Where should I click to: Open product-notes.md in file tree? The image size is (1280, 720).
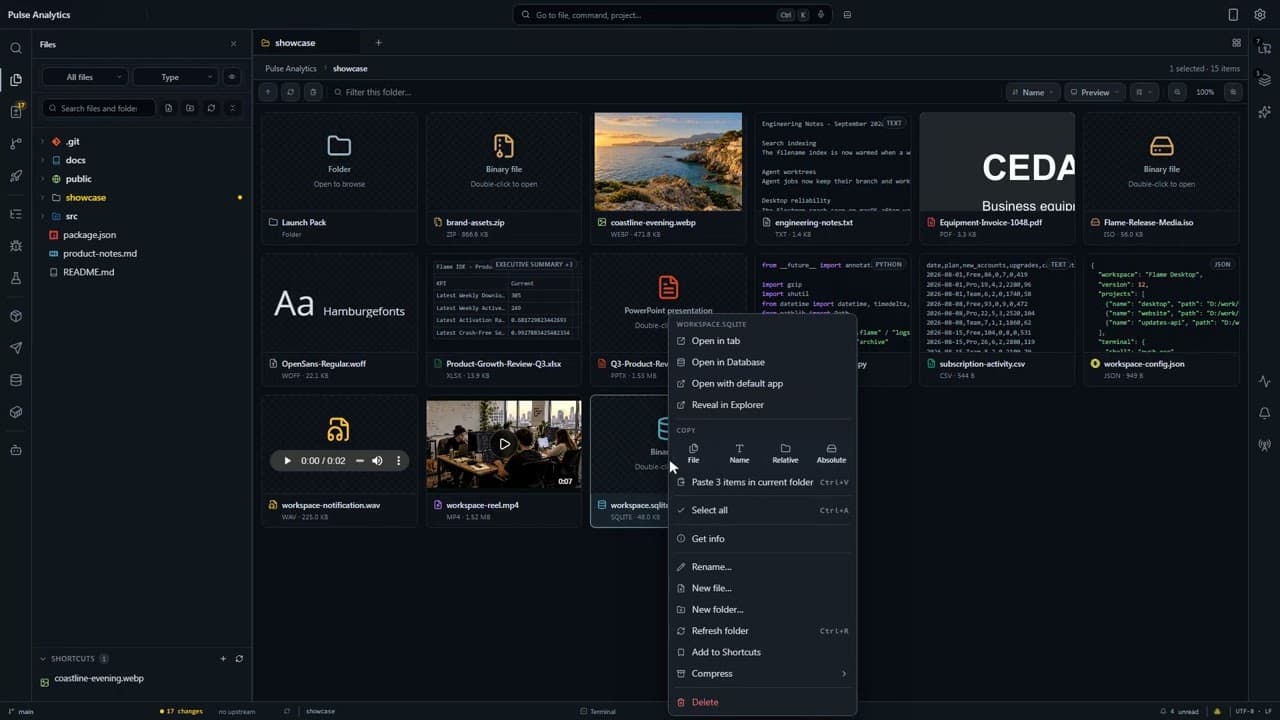pos(100,253)
